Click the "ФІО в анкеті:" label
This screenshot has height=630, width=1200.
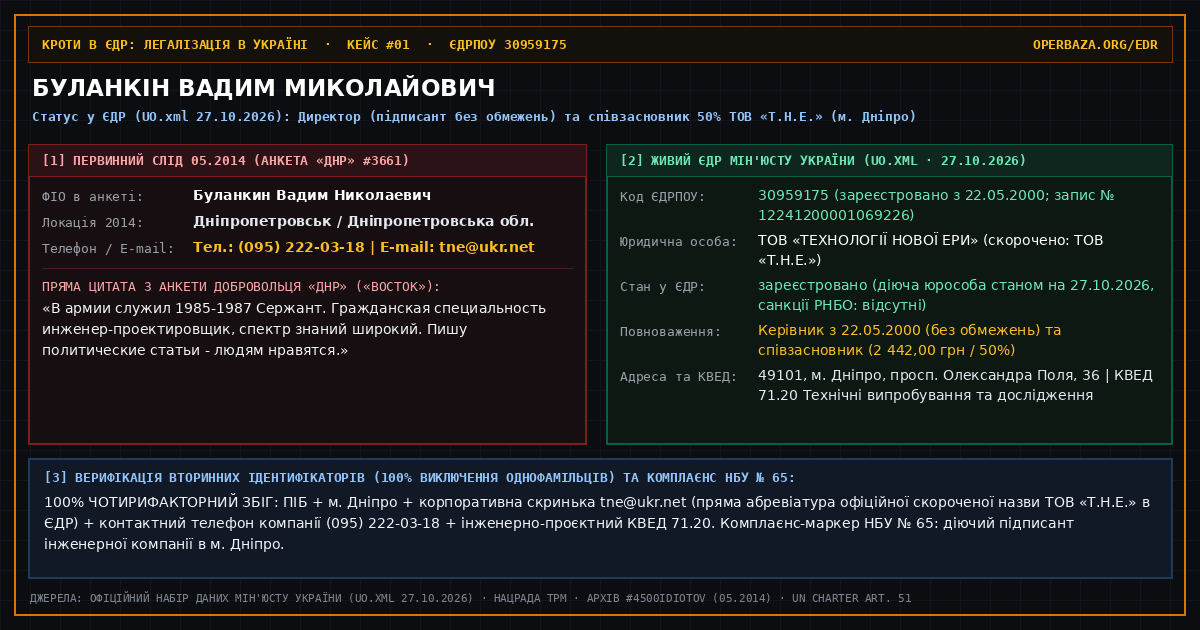[x=93, y=197]
